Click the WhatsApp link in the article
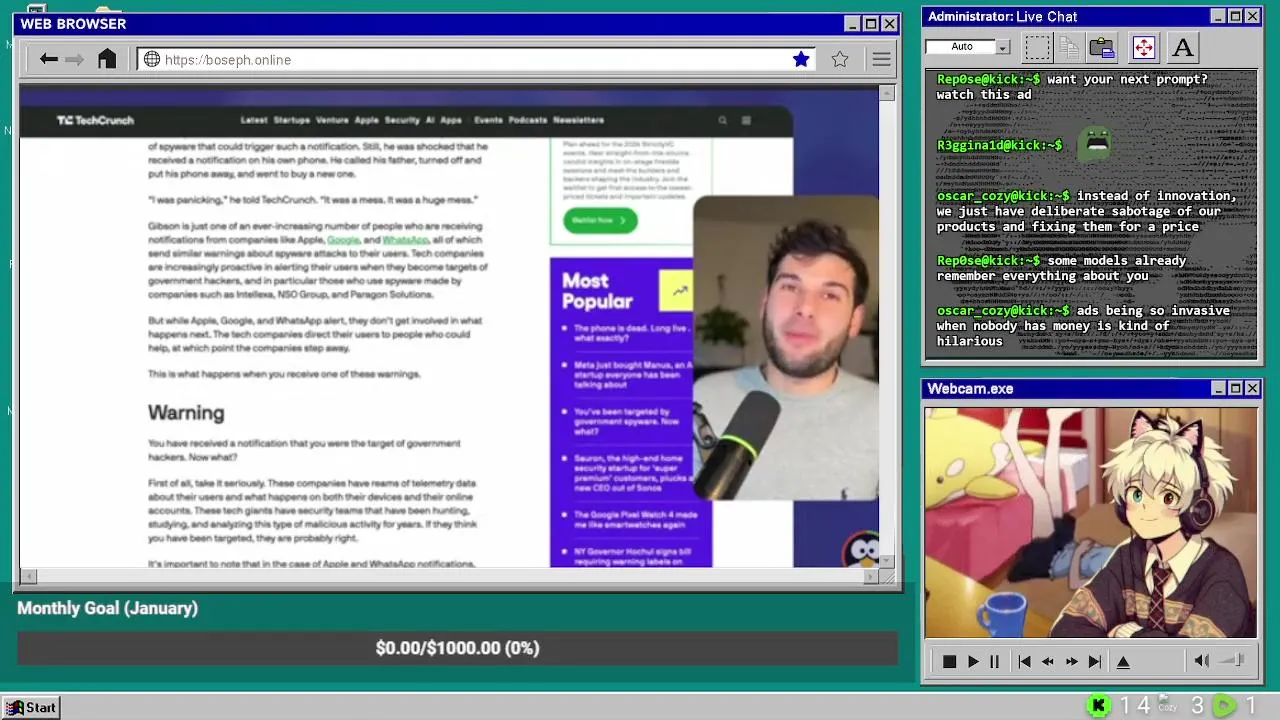This screenshot has height=720, width=1280. [x=405, y=240]
